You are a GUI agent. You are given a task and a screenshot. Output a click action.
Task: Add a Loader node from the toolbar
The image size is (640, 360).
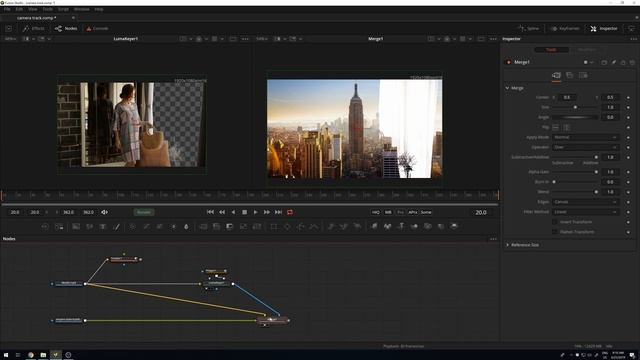[x=45, y=227]
